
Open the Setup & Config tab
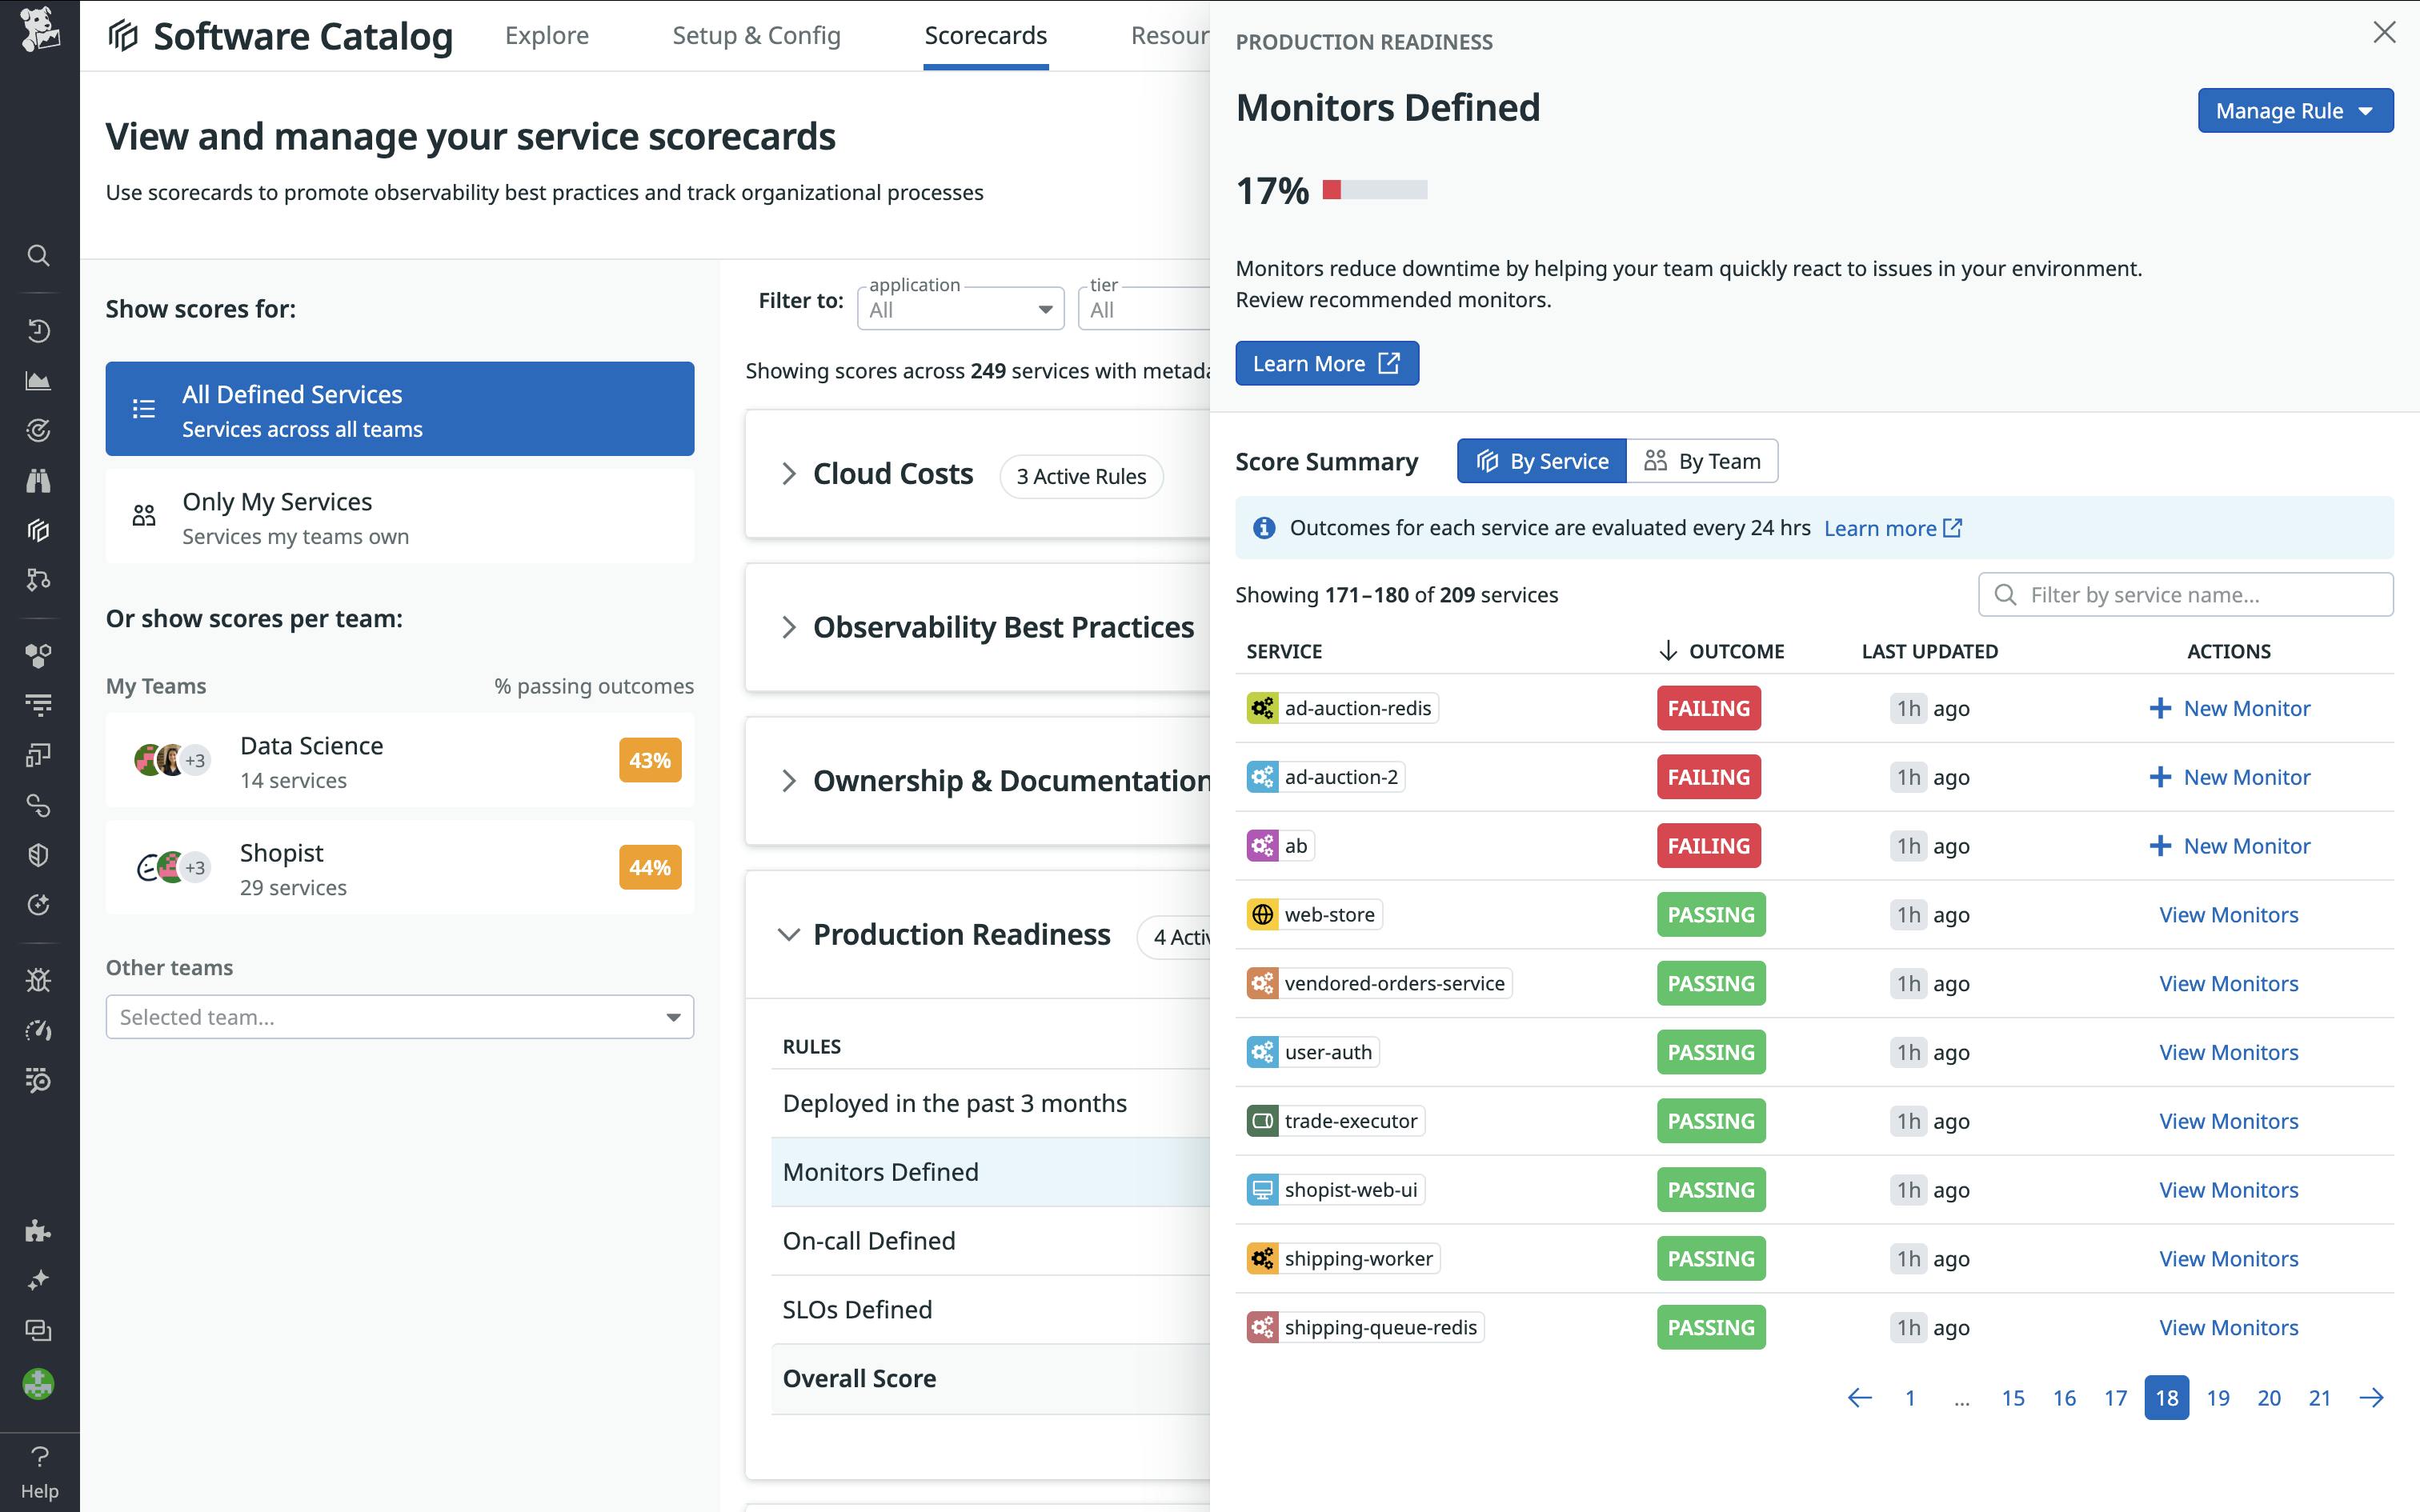point(757,36)
